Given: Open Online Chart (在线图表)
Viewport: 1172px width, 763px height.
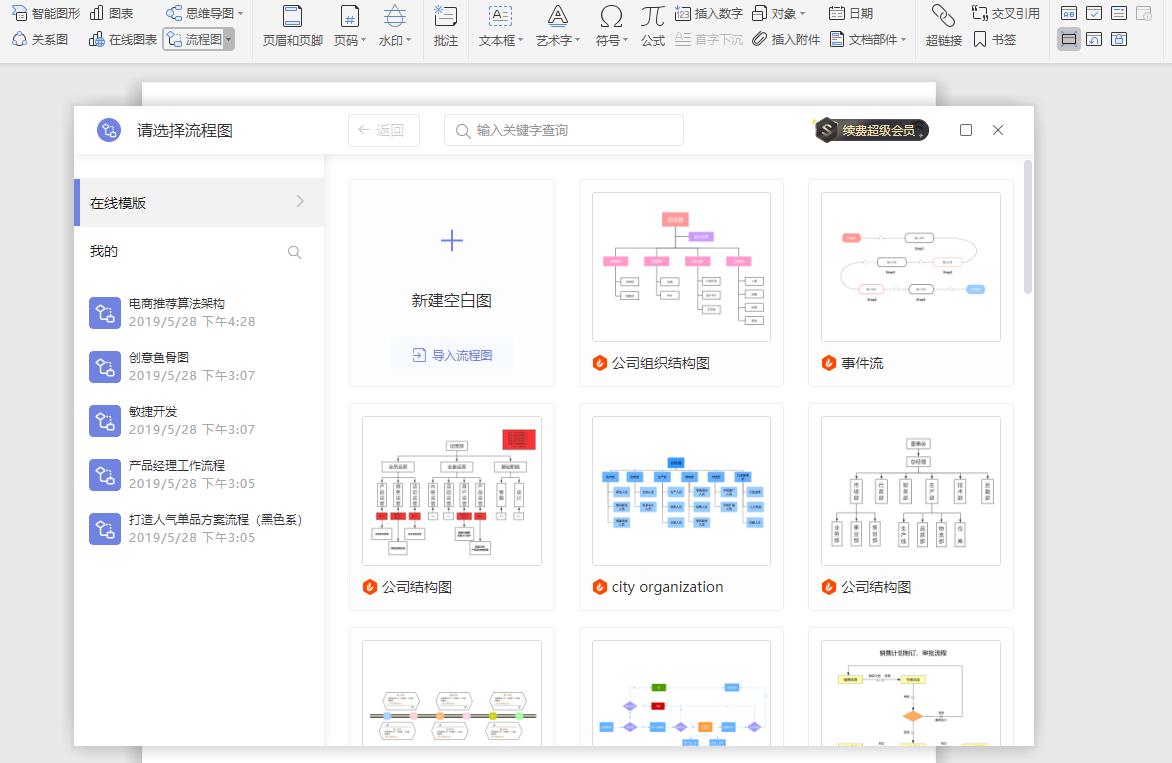Looking at the screenshot, I should coord(123,40).
